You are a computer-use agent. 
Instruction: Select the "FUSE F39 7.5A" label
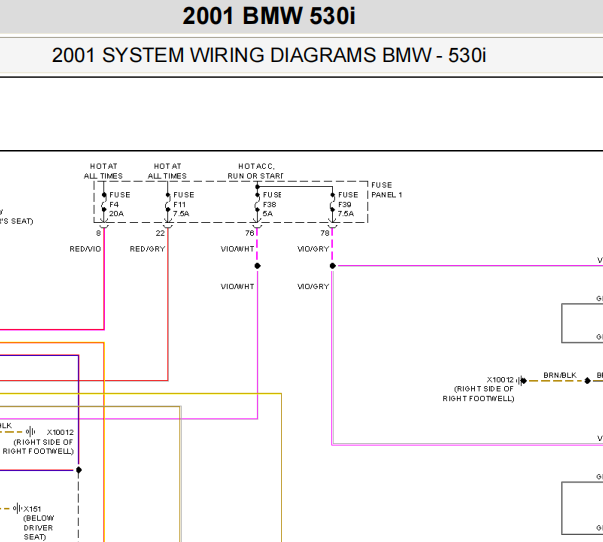coord(348,204)
